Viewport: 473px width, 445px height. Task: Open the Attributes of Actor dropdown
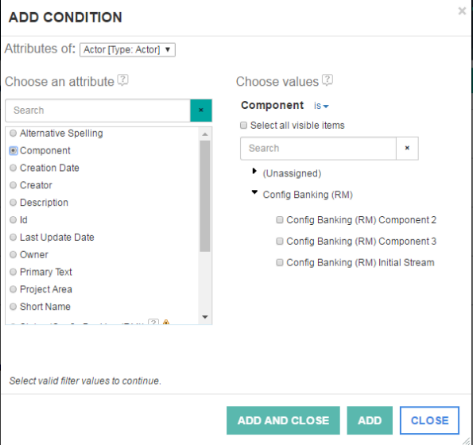127,50
